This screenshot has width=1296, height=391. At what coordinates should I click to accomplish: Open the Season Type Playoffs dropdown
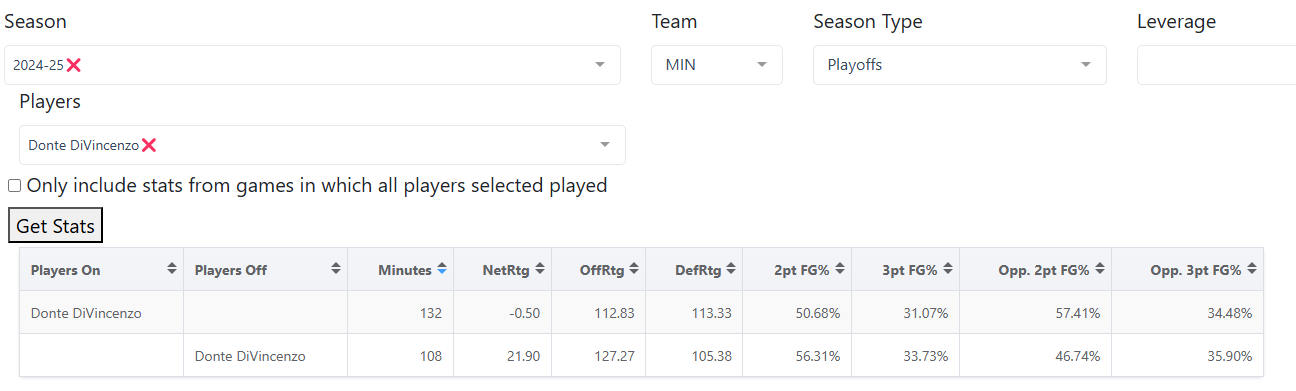960,65
